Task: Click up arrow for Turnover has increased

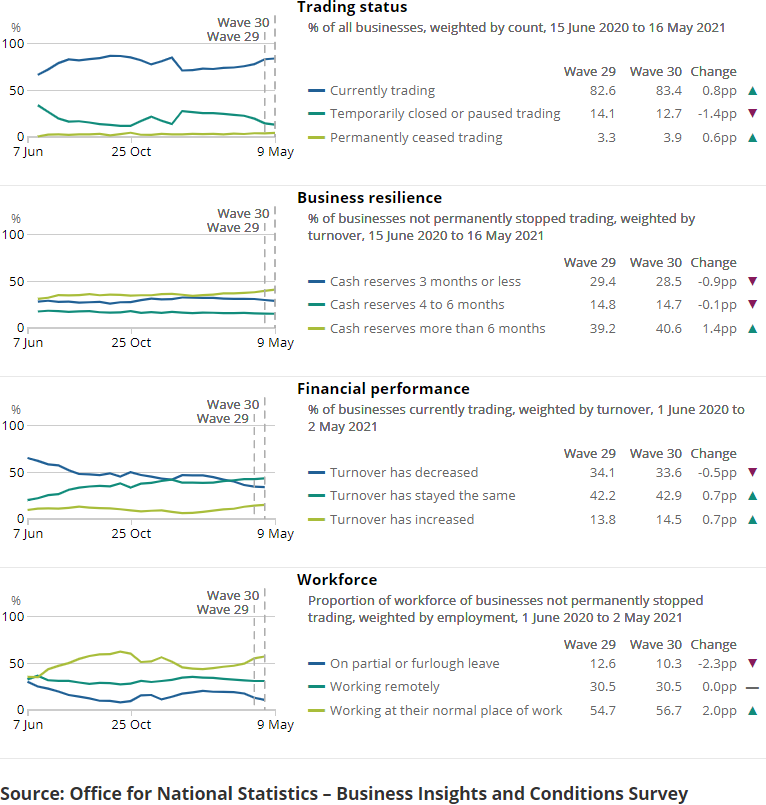Action: click(752, 520)
